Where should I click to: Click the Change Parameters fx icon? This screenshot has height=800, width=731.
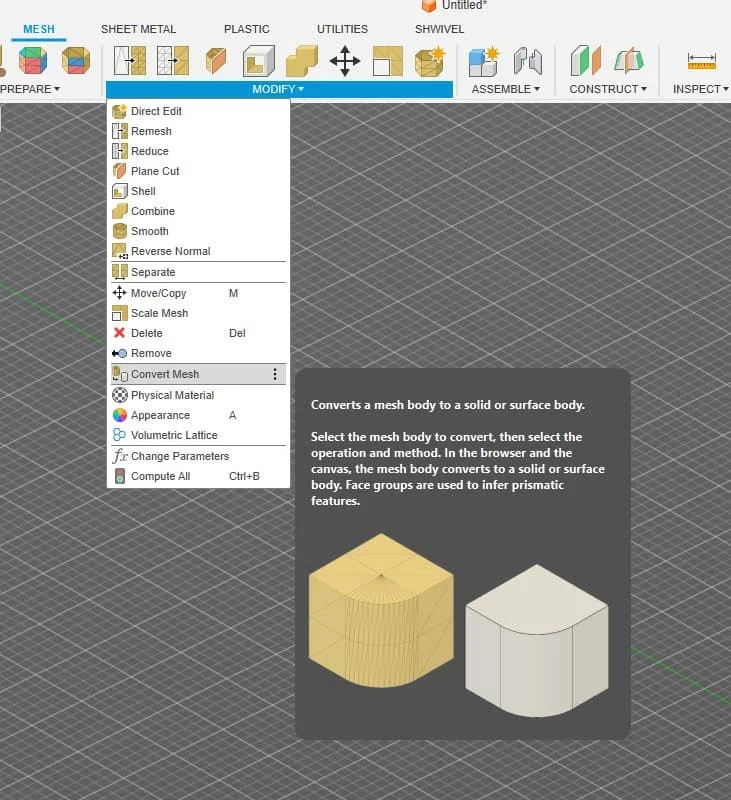(x=120, y=456)
